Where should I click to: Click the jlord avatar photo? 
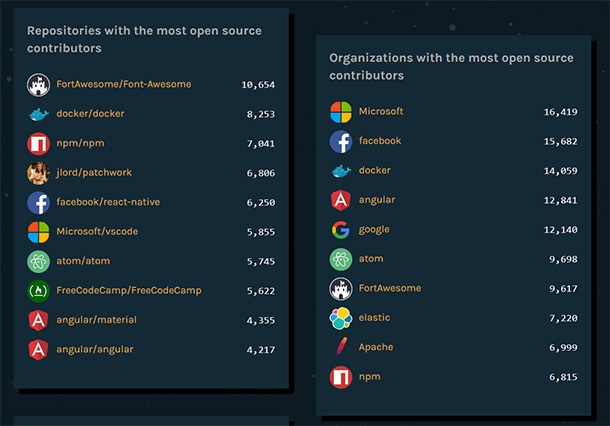[x=38, y=173]
